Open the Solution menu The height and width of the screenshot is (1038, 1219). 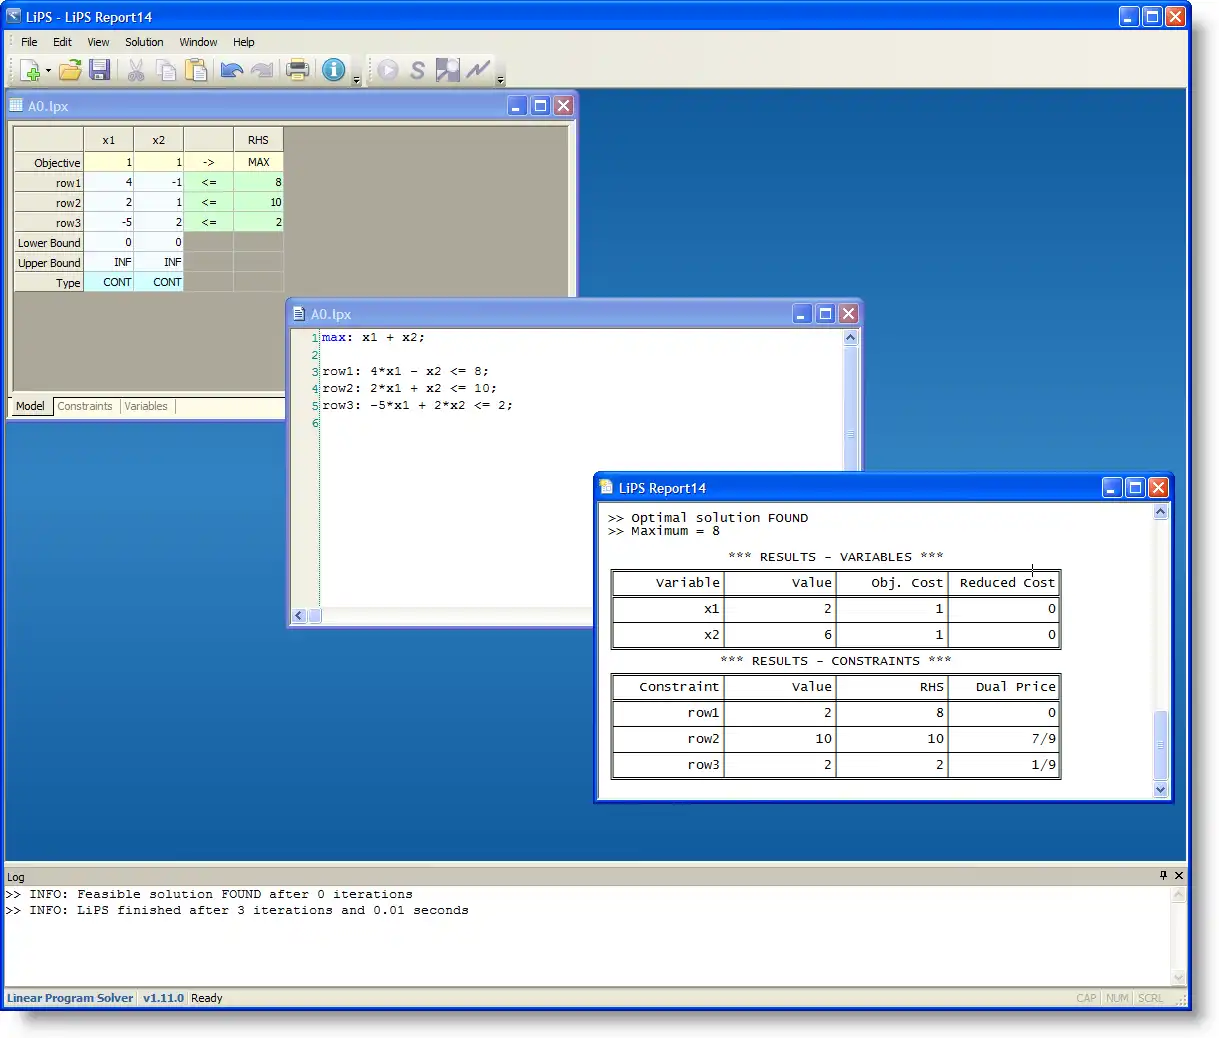(x=144, y=42)
